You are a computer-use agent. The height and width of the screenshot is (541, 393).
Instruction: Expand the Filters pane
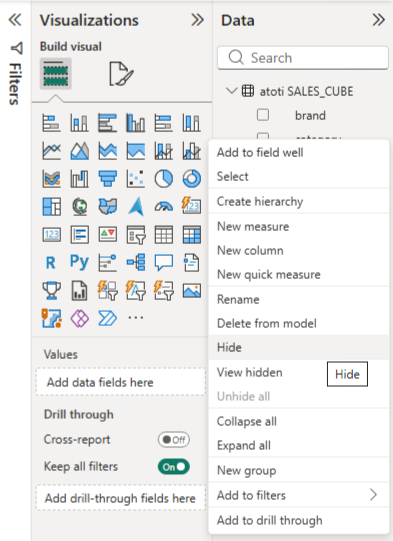pos(15,20)
